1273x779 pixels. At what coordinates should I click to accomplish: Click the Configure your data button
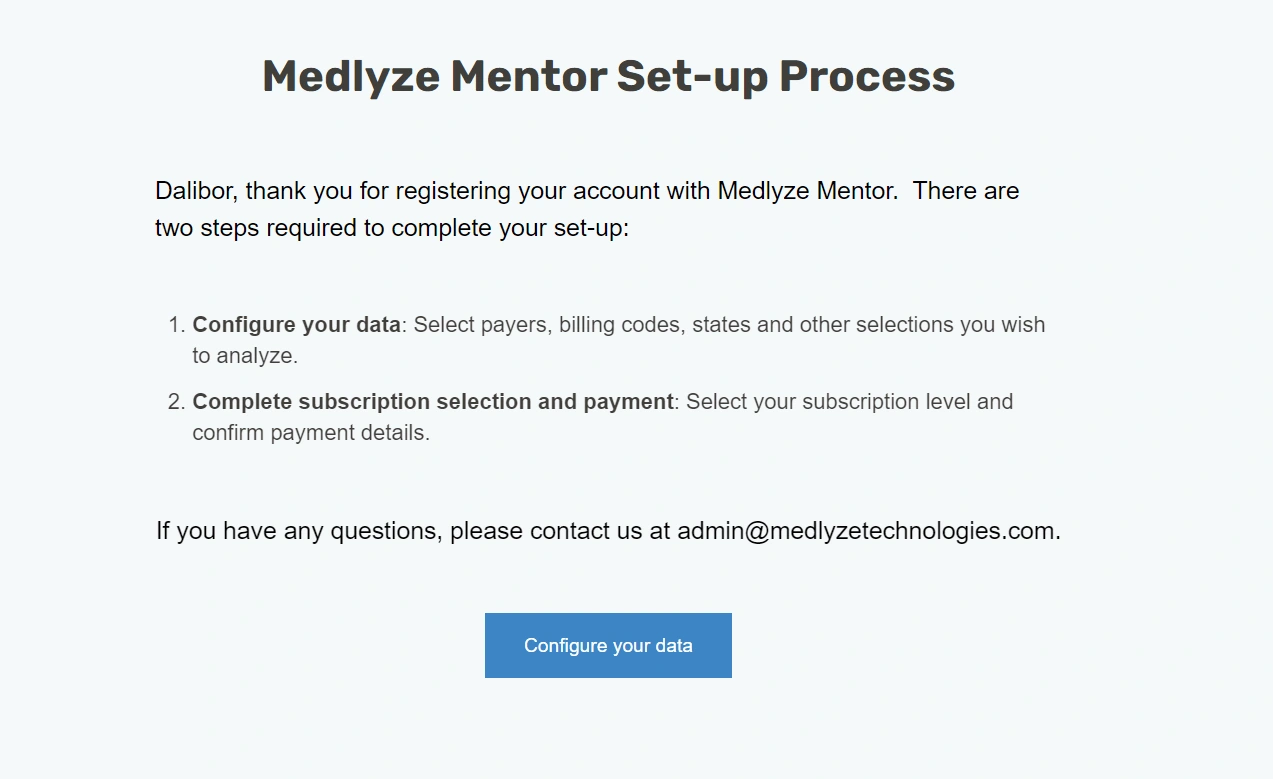(608, 645)
